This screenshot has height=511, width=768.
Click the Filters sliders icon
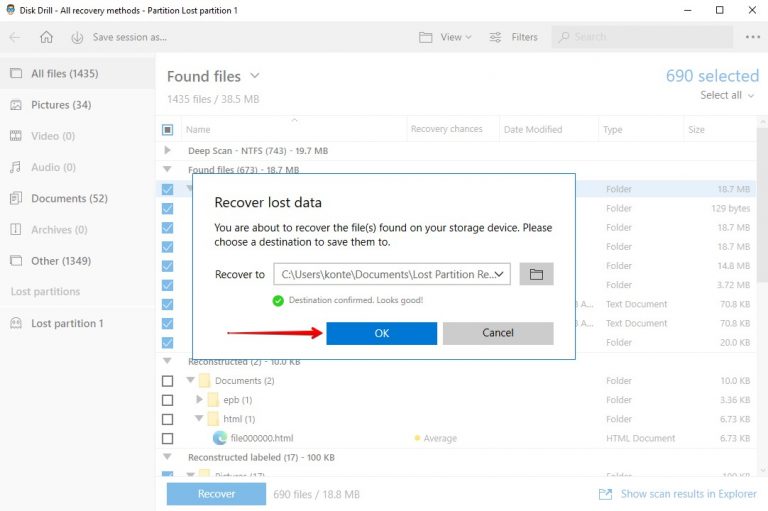(496, 37)
